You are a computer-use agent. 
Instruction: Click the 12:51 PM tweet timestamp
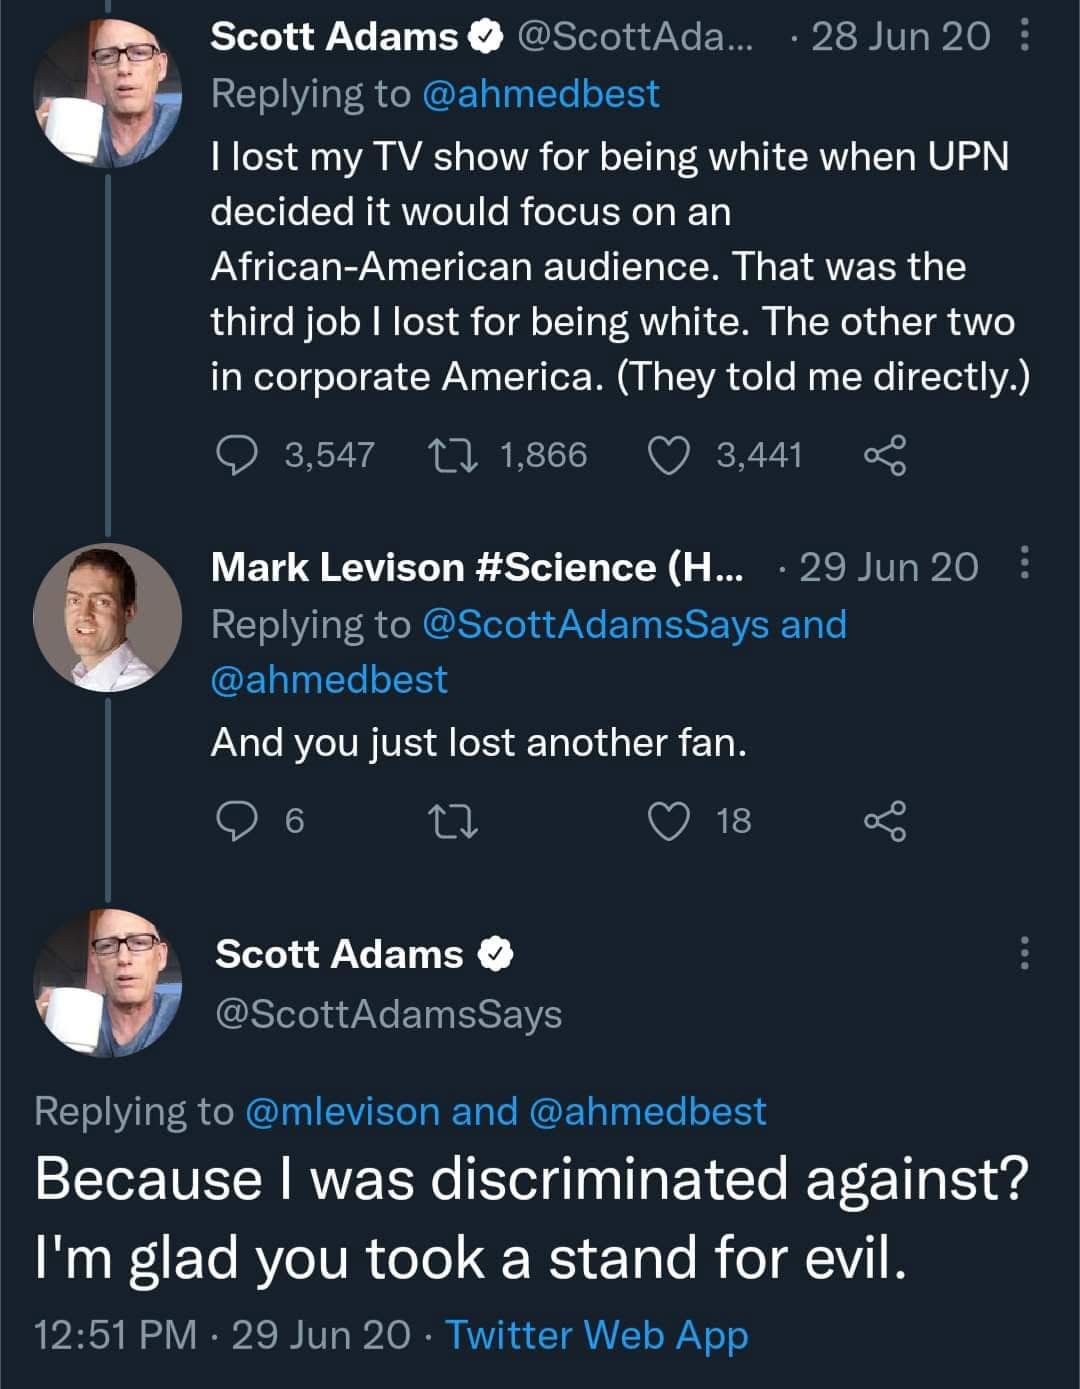tap(114, 1335)
